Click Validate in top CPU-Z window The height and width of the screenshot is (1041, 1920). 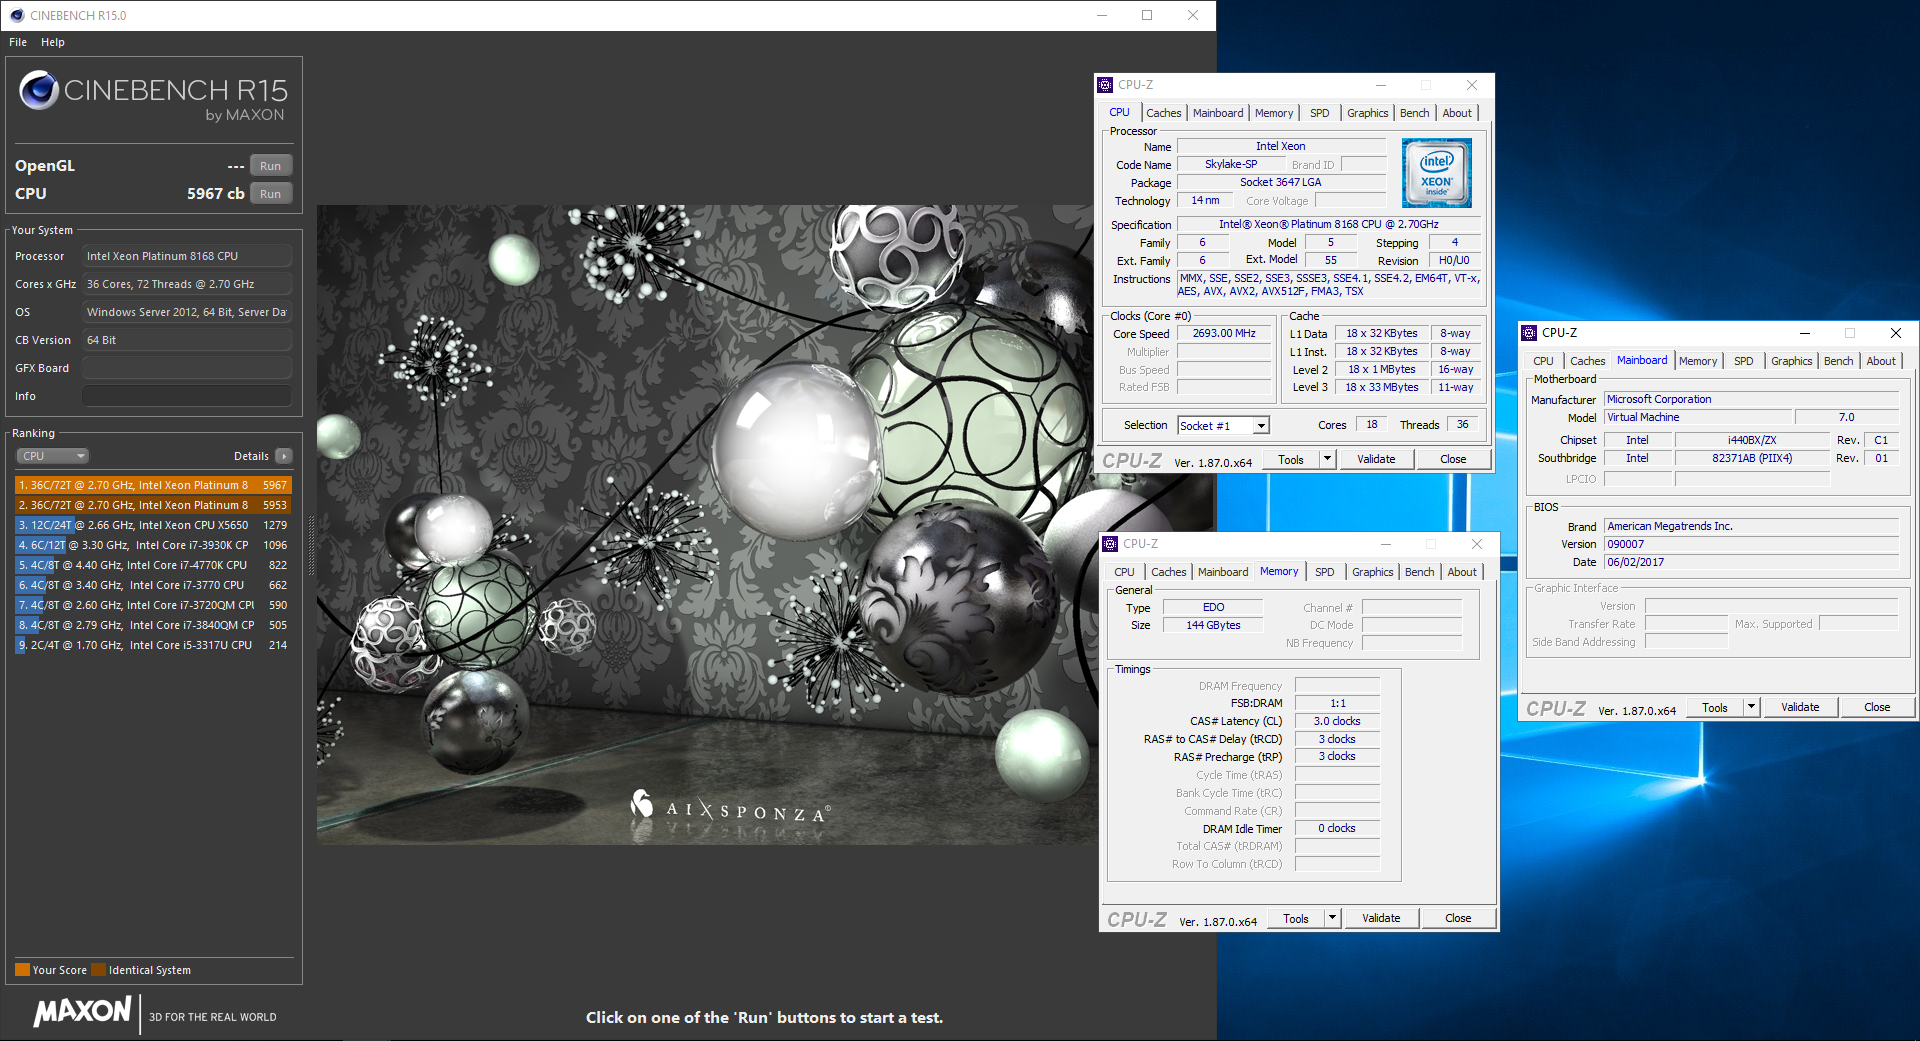click(x=1376, y=460)
